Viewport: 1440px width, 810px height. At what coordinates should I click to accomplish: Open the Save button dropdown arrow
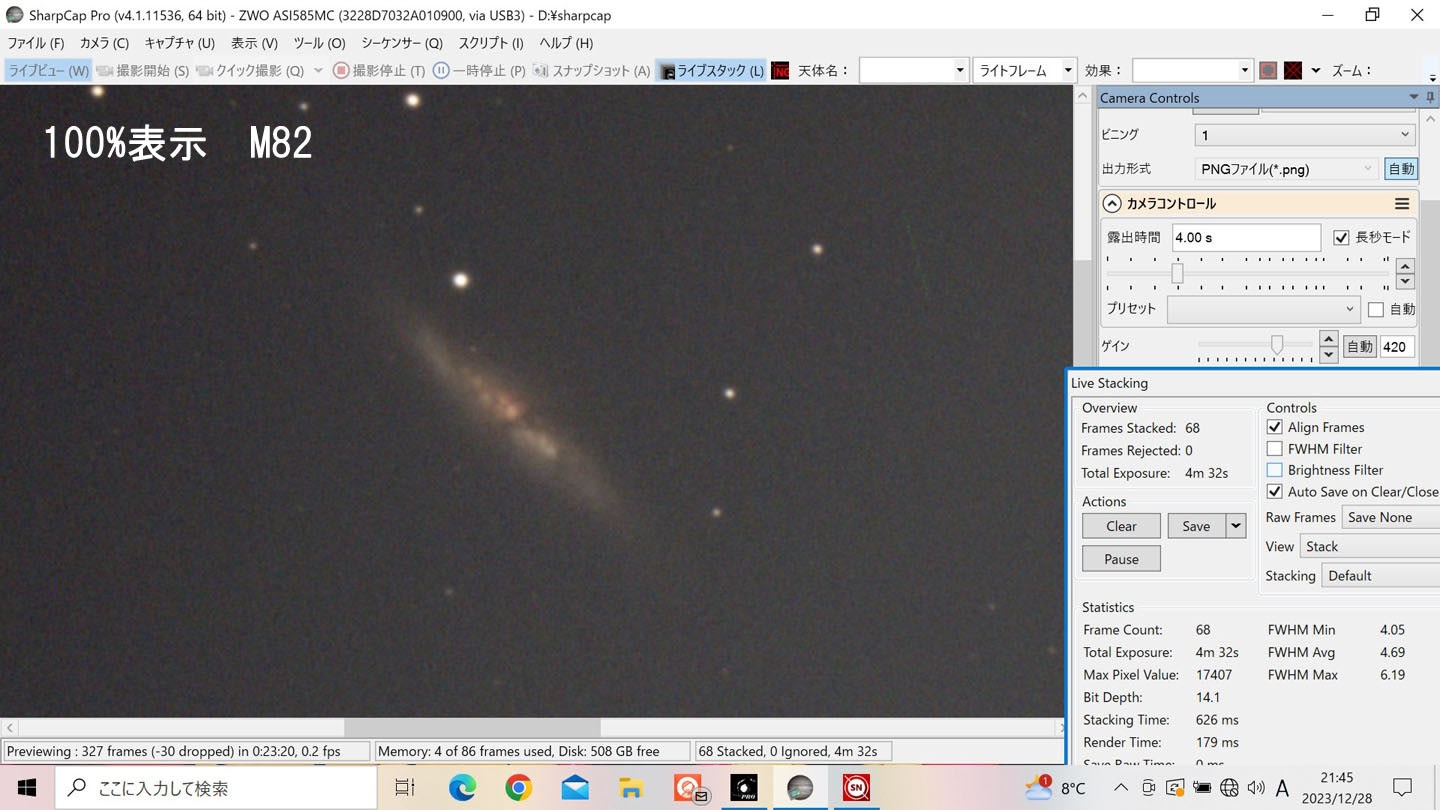1236,526
